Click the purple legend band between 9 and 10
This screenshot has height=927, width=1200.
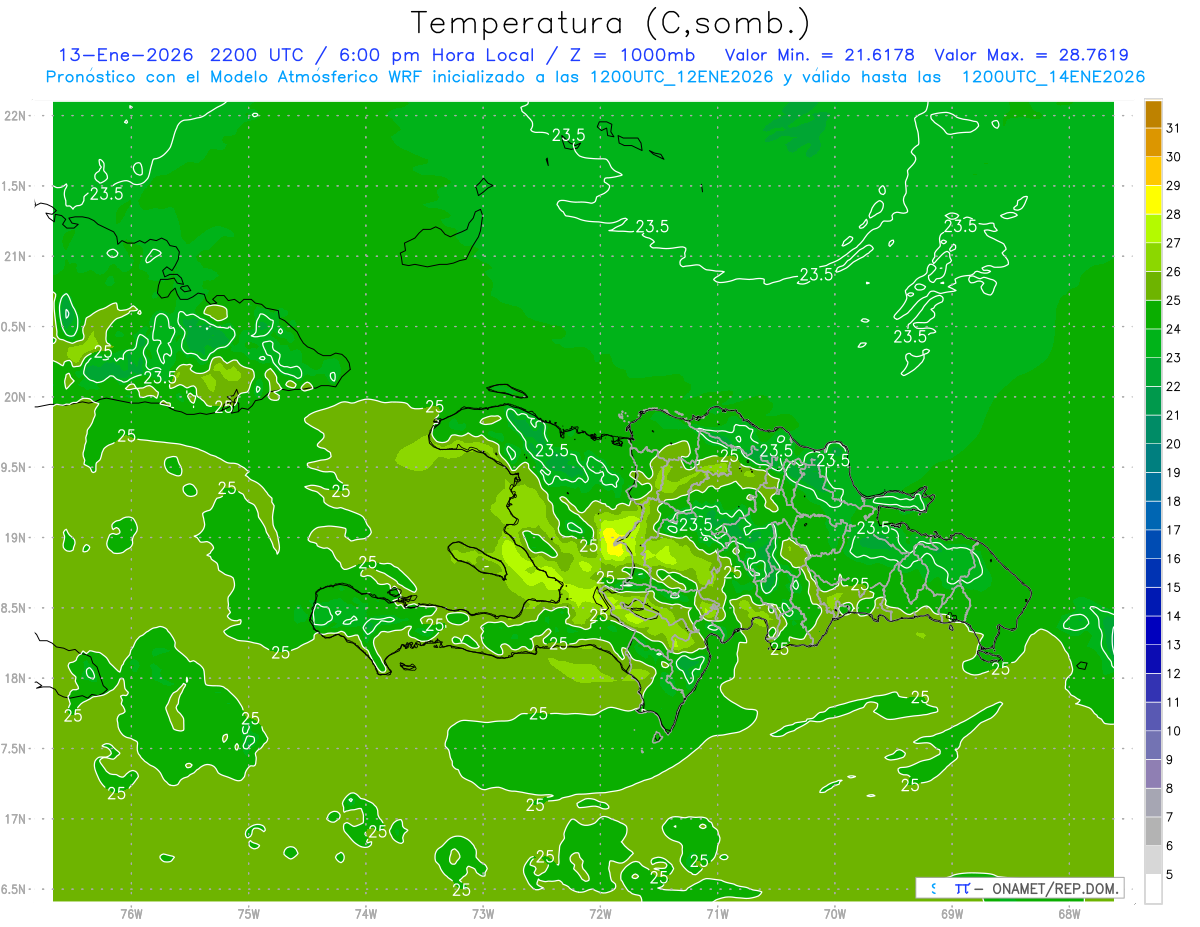(1153, 745)
